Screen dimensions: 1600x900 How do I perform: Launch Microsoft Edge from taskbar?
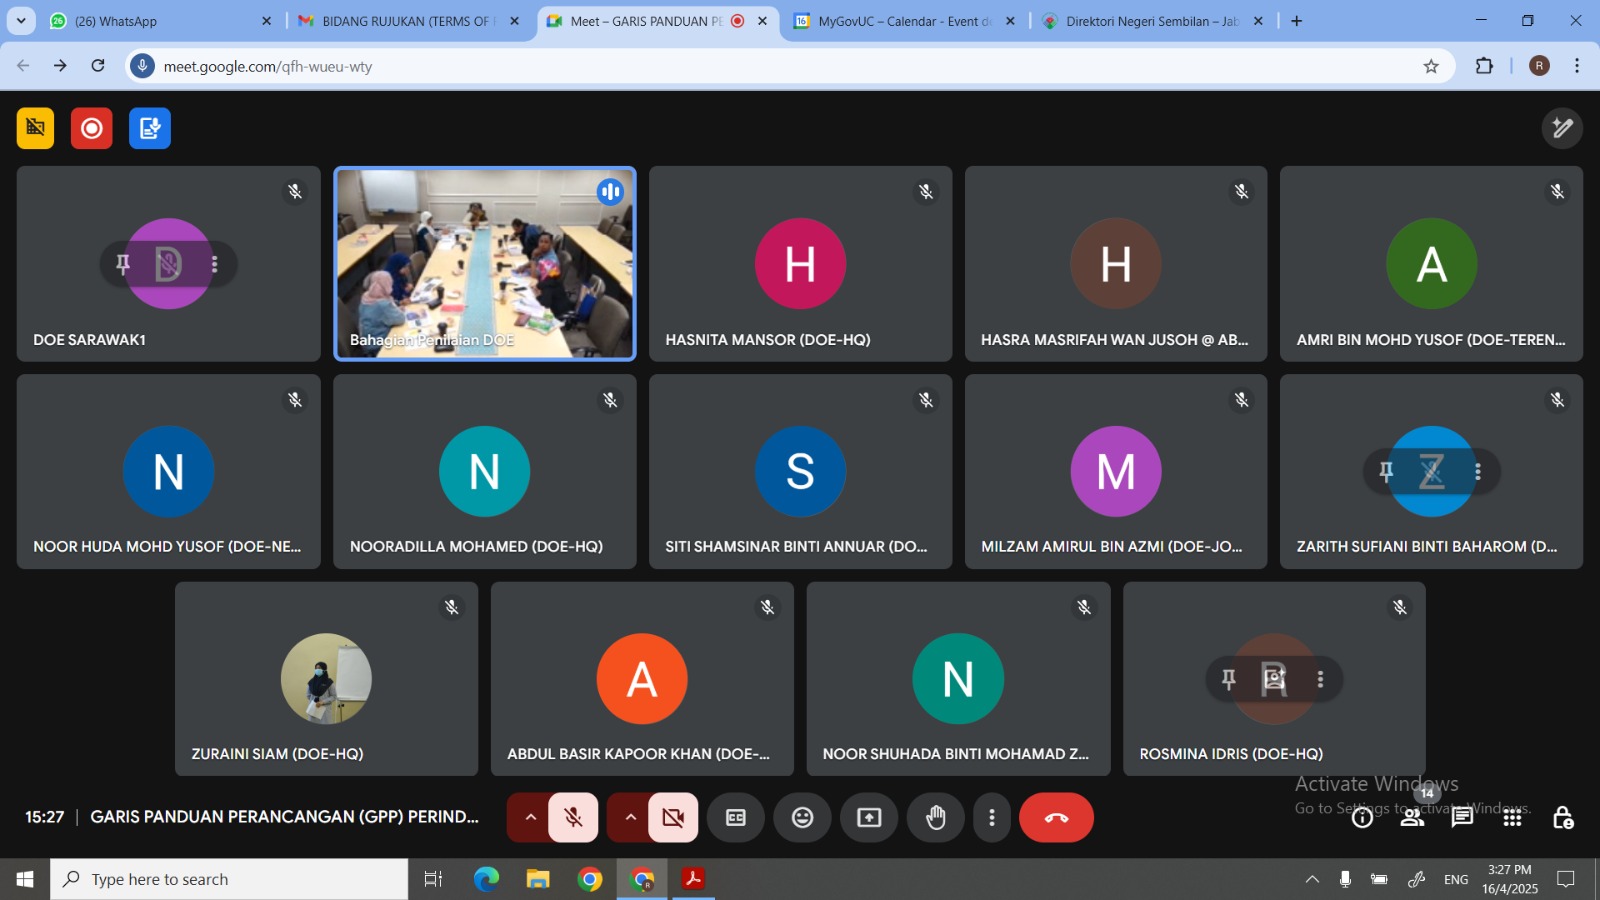pos(486,879)
